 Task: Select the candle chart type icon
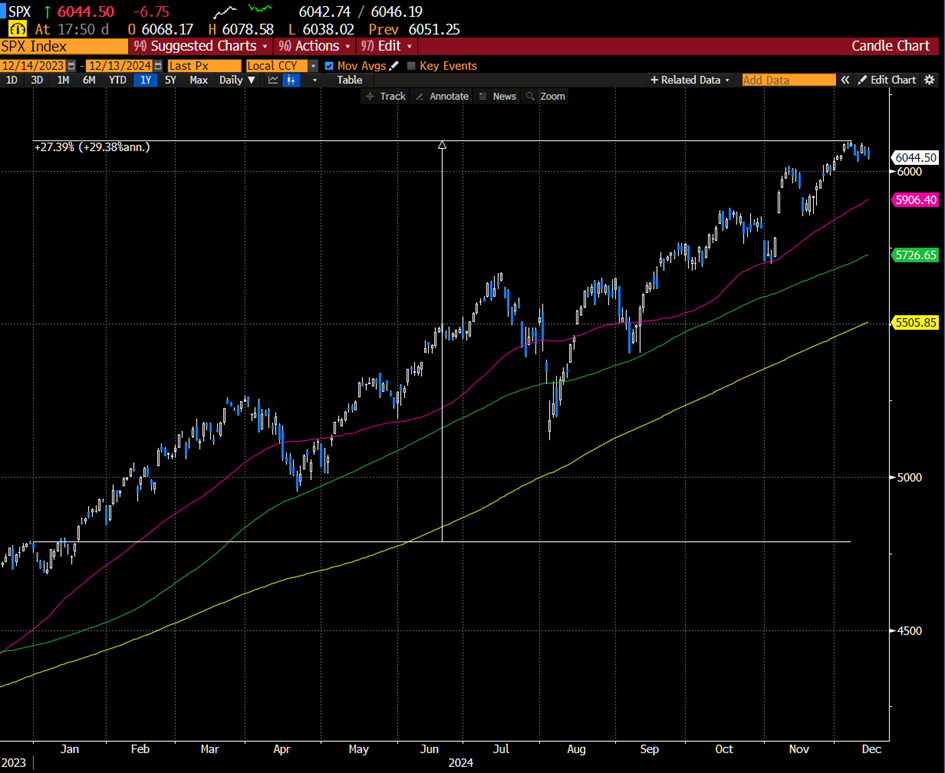(292, 80)
